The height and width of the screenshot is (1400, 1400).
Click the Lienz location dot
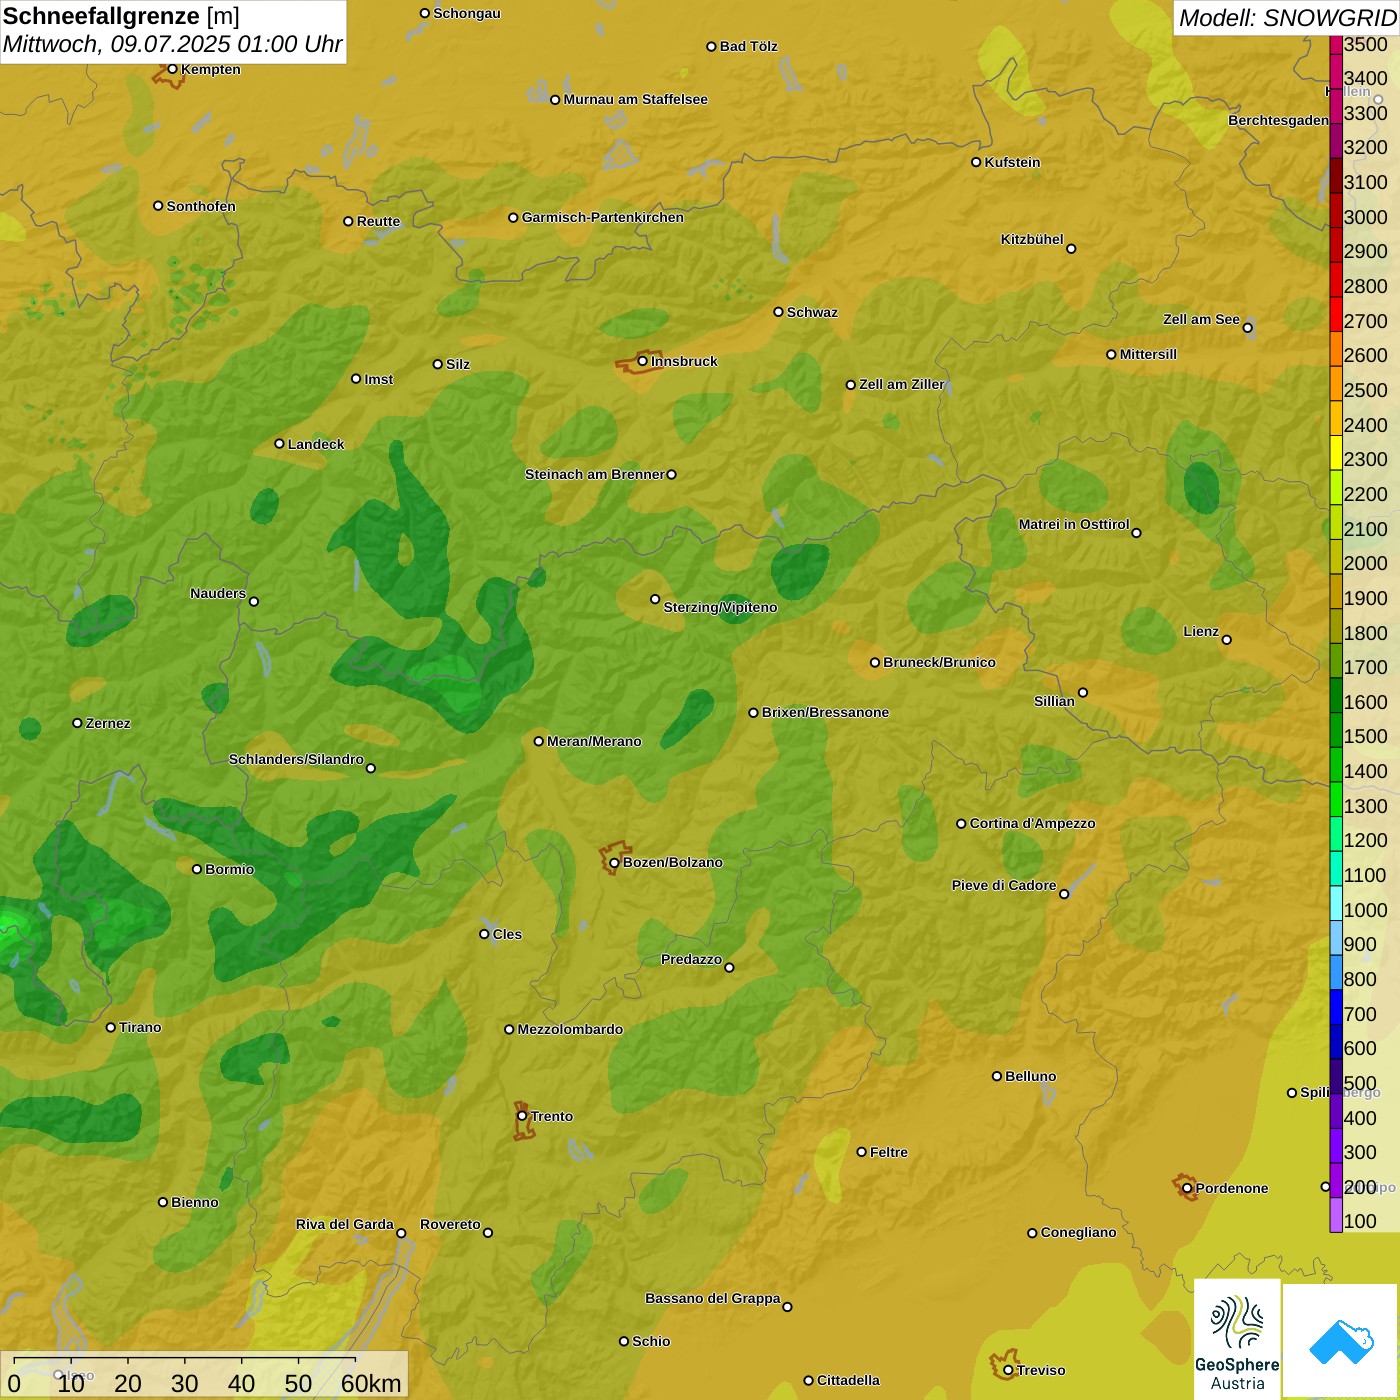point(1227,640)
